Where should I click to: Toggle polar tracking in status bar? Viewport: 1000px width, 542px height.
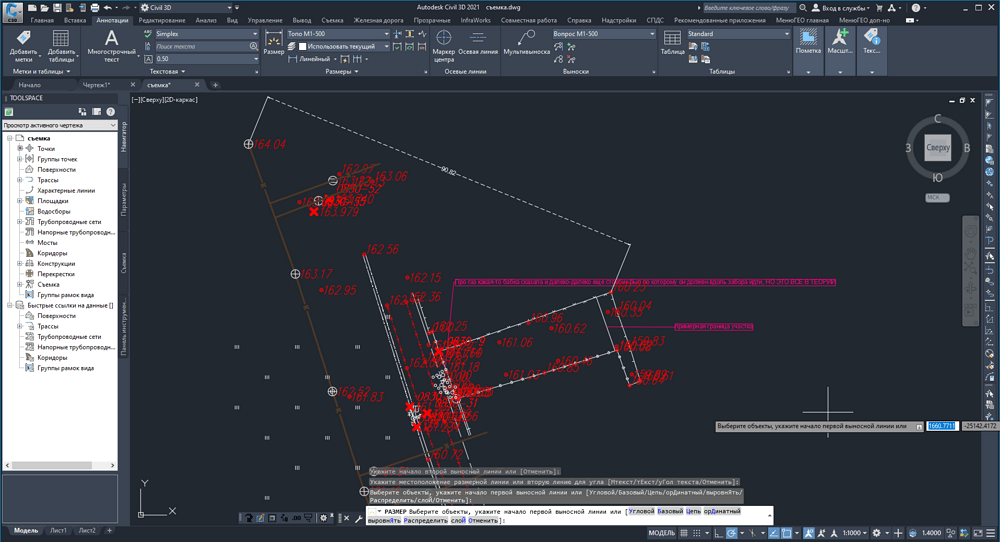coord(732,532)
